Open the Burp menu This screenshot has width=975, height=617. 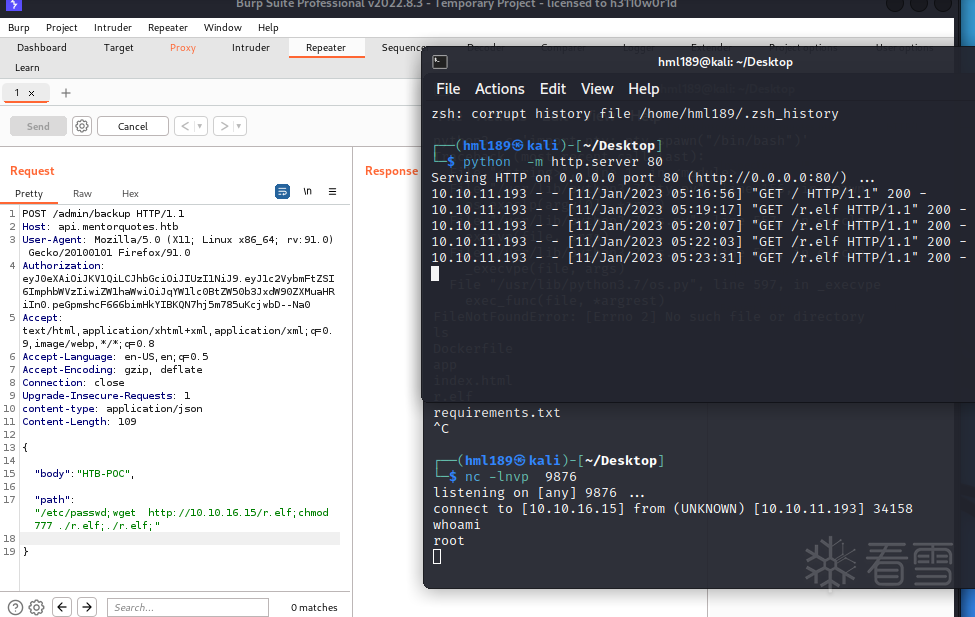pyautogui.click(x=19, y=27)
